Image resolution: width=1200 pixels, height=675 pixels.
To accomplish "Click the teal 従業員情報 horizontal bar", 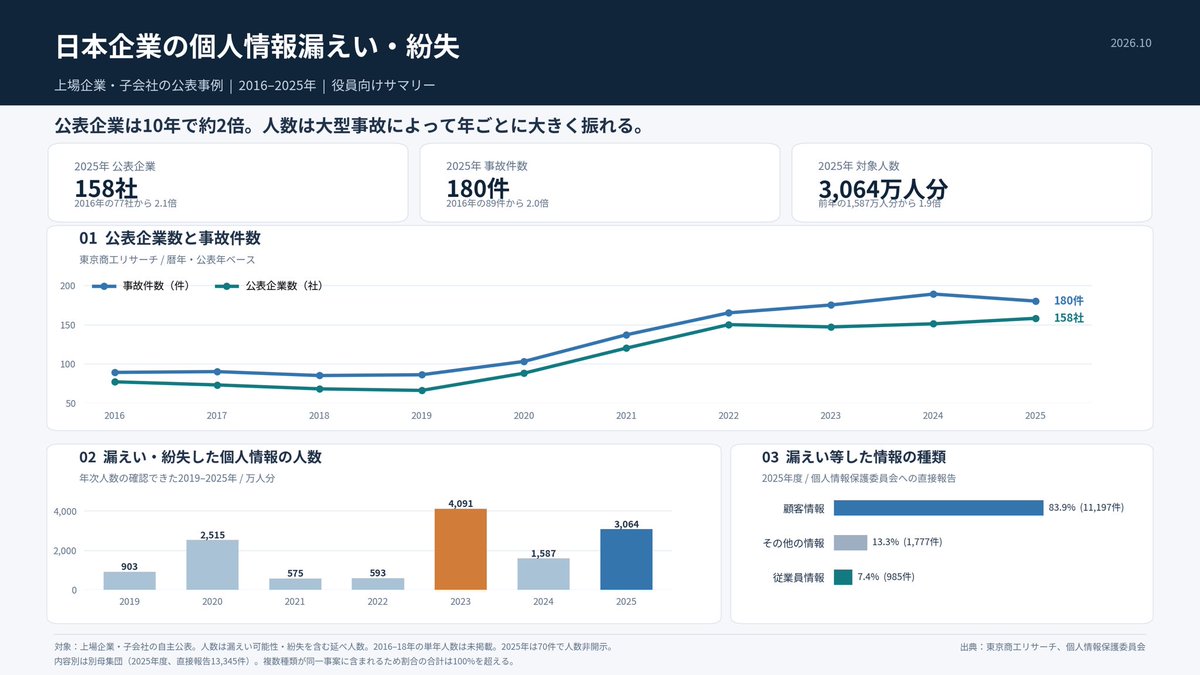I will (842, 577).
